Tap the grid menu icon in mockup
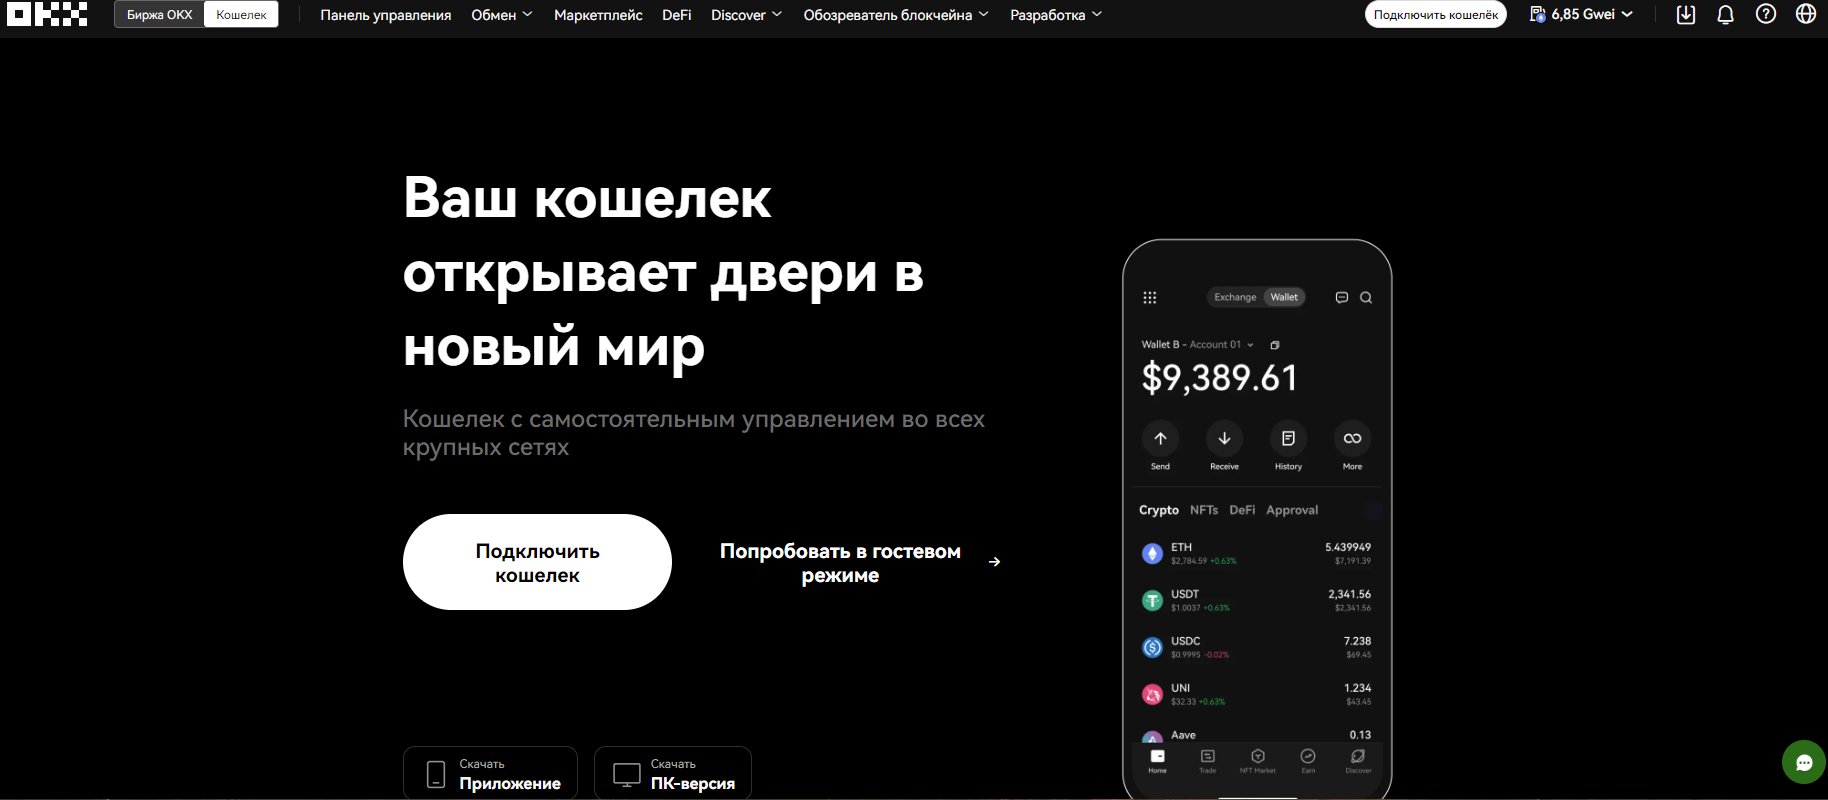The image size is (1828, 800). (1150, 297)
